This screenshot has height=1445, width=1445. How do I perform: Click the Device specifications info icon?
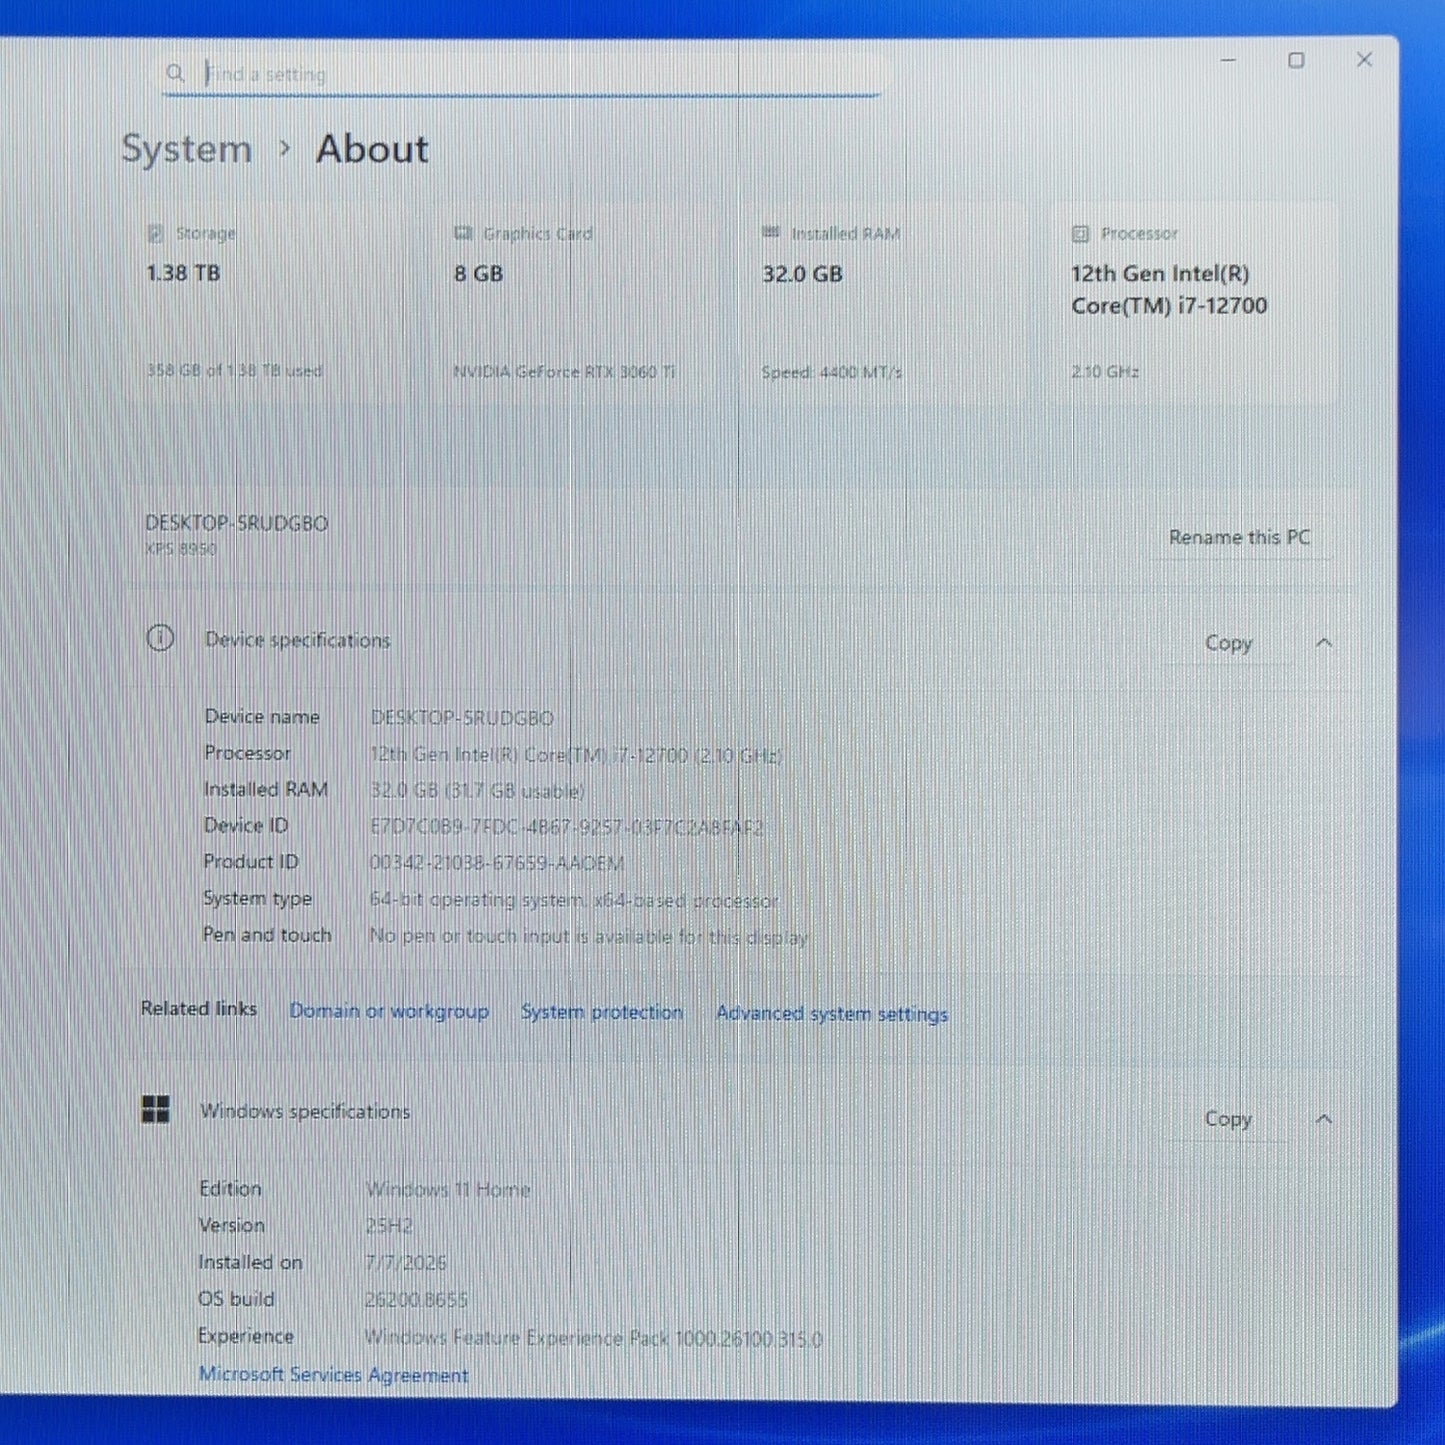click(x=160, y=638)
